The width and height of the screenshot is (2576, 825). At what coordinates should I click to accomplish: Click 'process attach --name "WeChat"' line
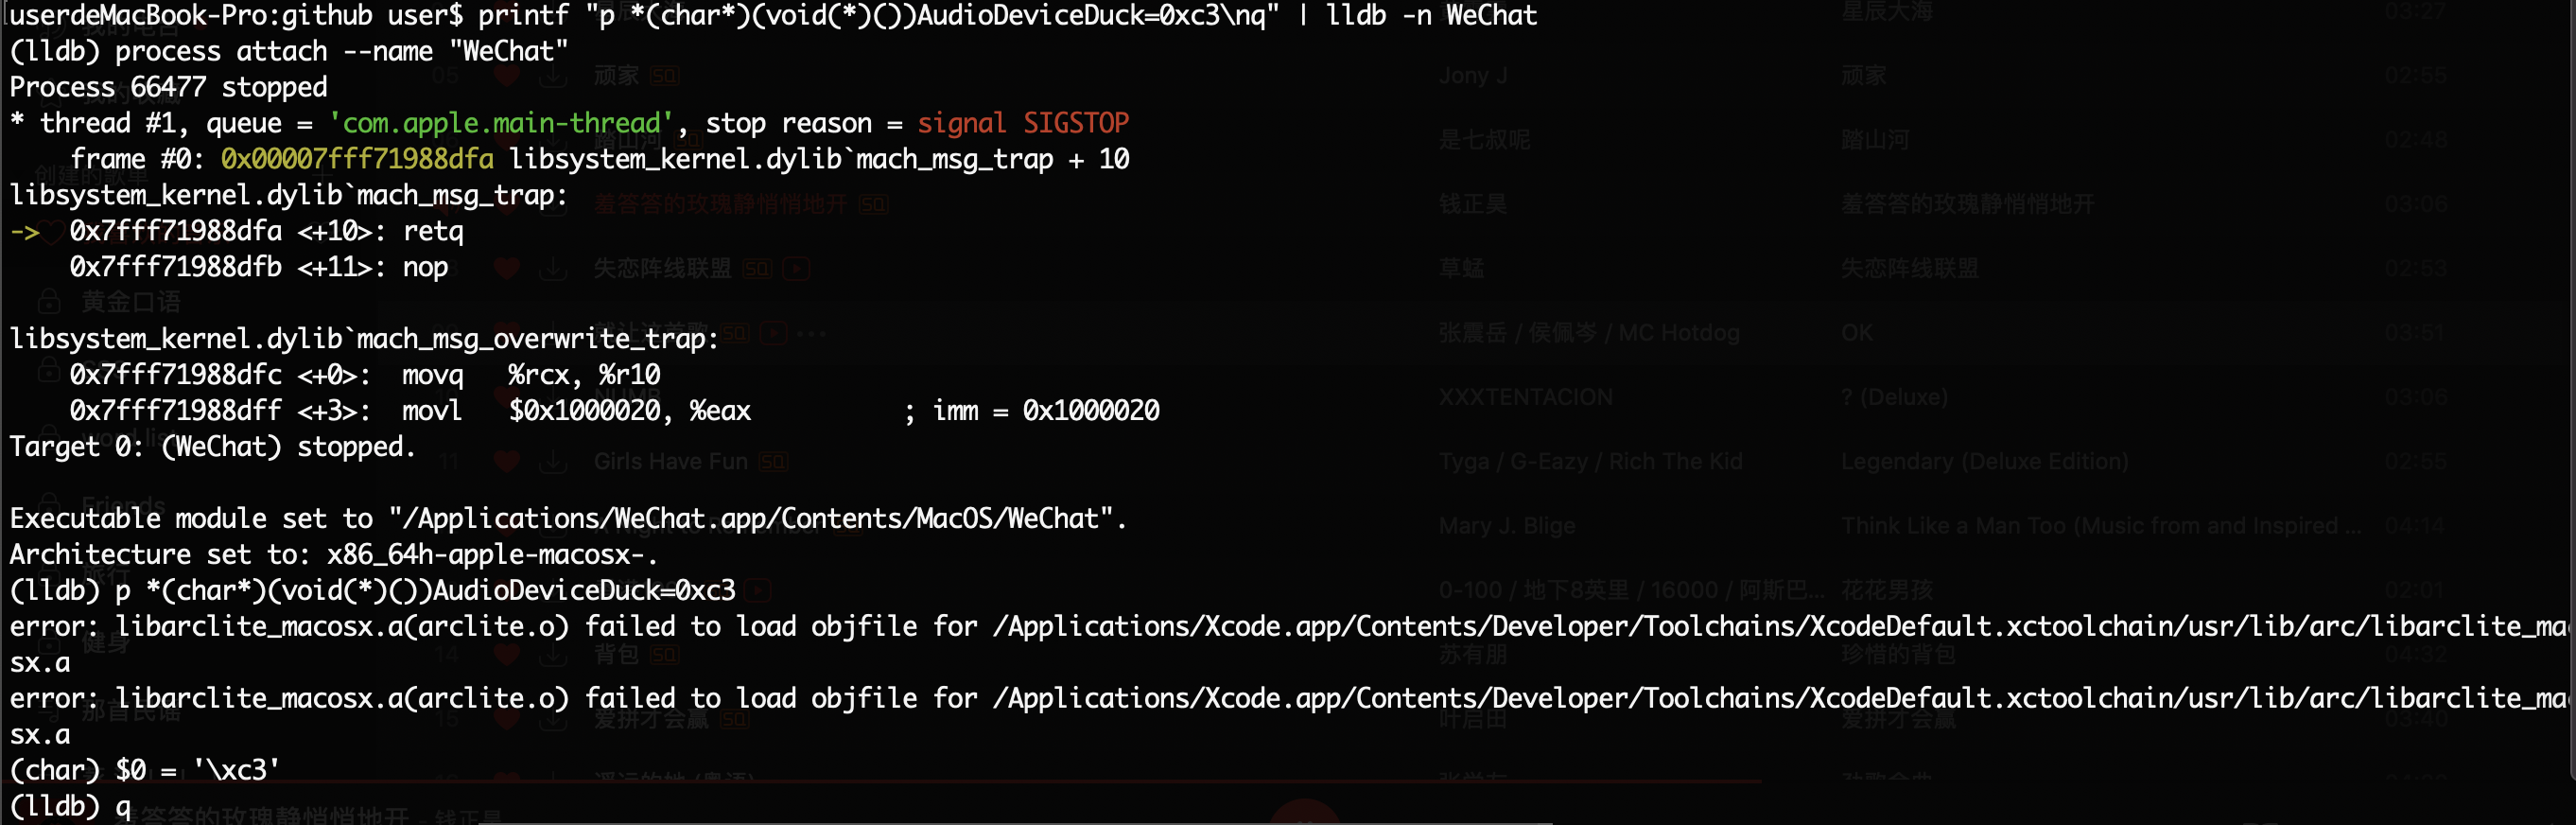pyautogui.click(x=289, y=52)
